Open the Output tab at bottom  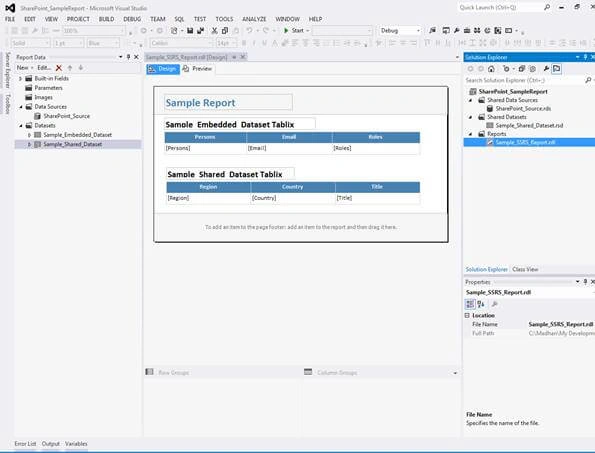(x=51, y=444)
